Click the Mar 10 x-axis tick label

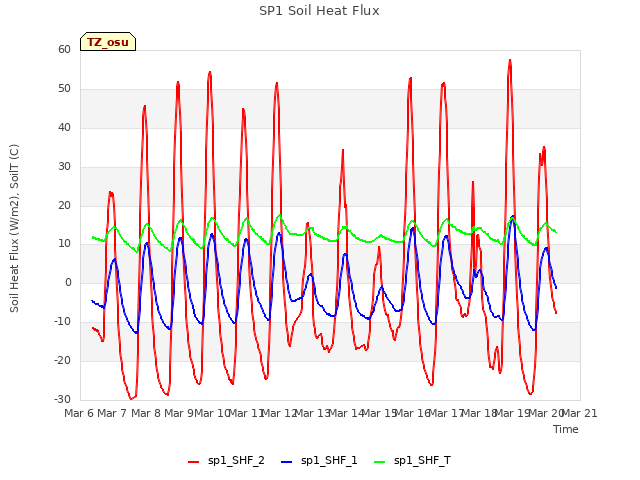212,413
